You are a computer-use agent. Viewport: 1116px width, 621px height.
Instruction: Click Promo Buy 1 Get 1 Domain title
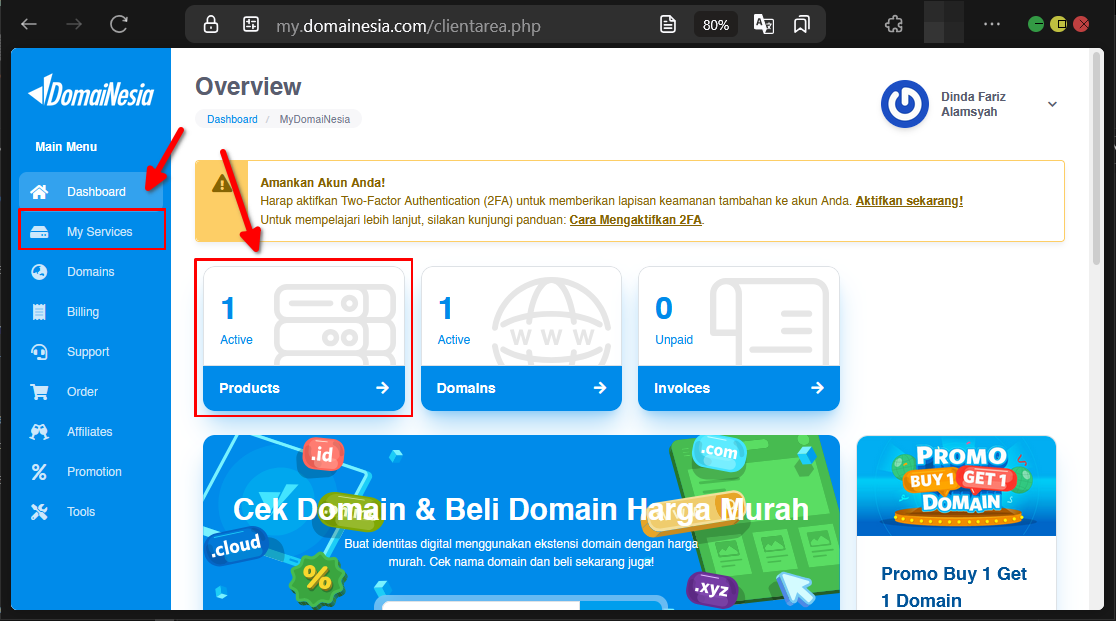954,587
